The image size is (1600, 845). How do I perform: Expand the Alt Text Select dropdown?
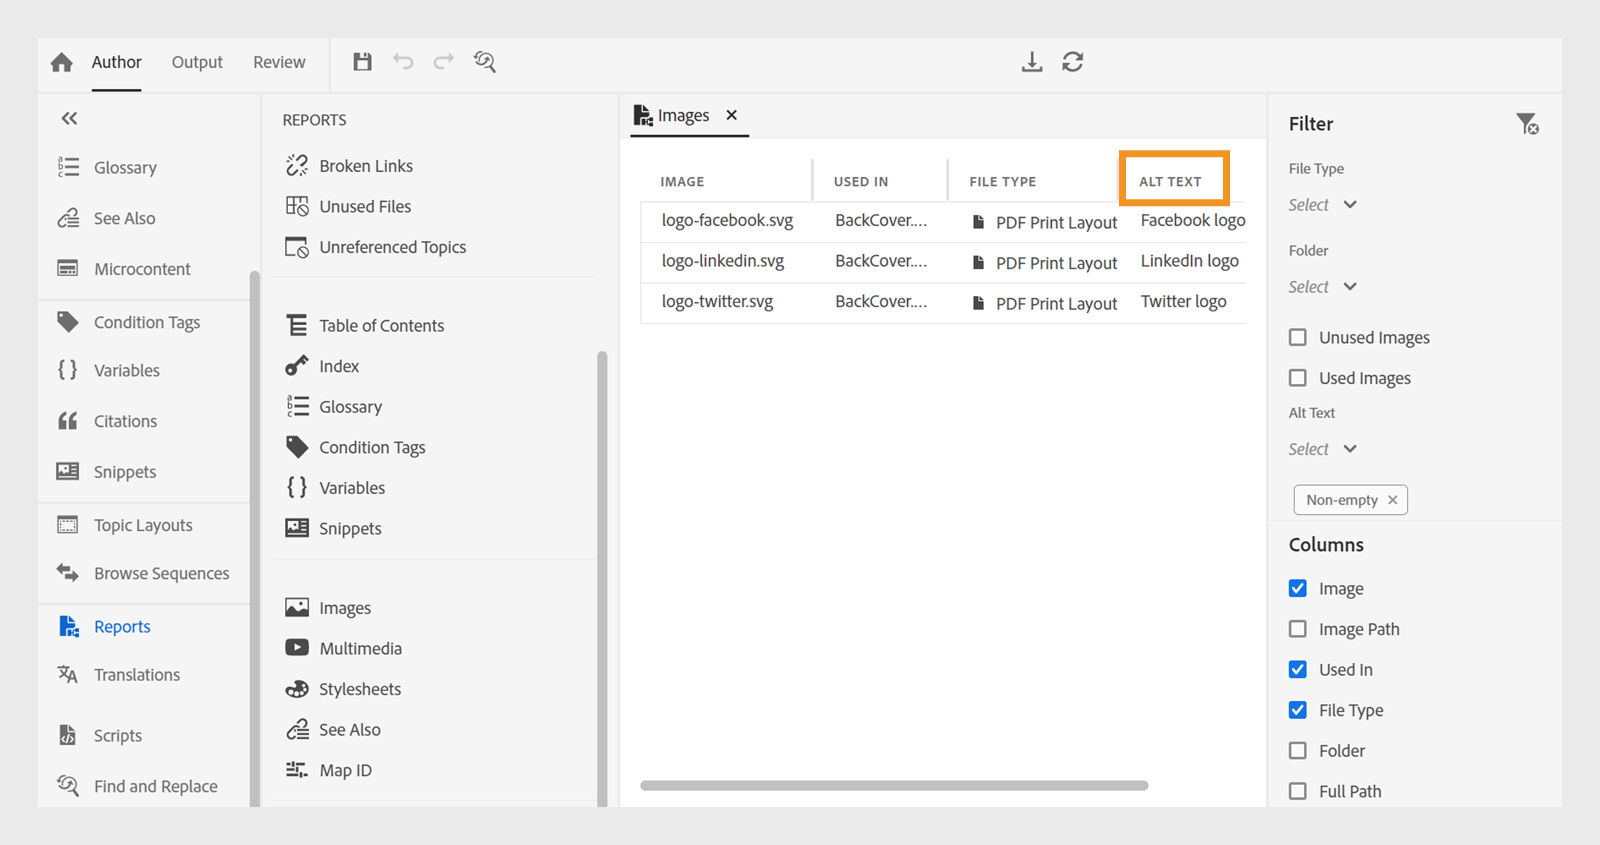1322,449
